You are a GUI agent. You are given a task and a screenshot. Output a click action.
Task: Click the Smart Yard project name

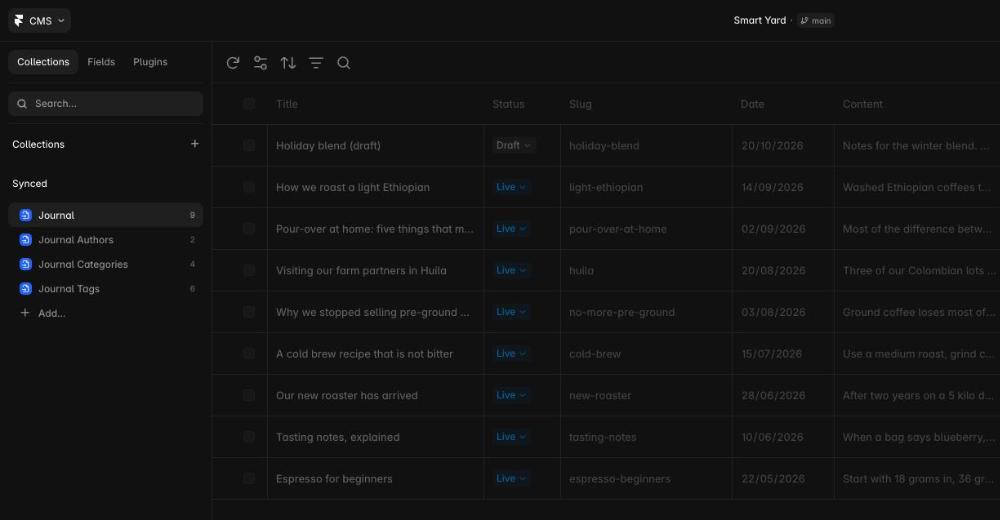760,20
